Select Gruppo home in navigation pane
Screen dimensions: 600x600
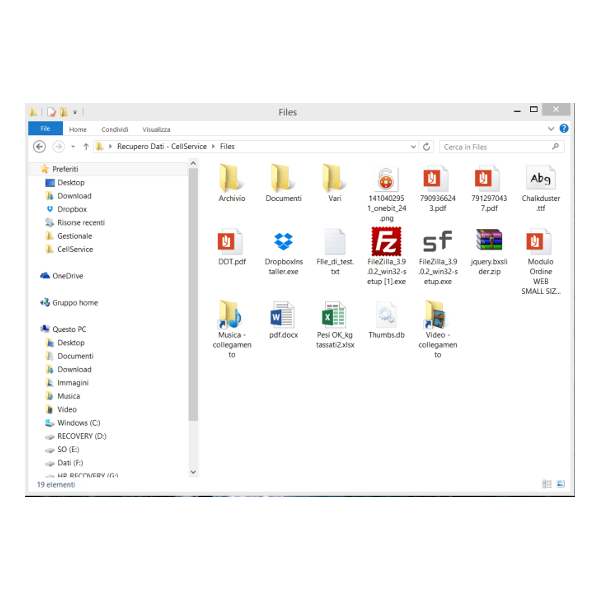[75, 303]
